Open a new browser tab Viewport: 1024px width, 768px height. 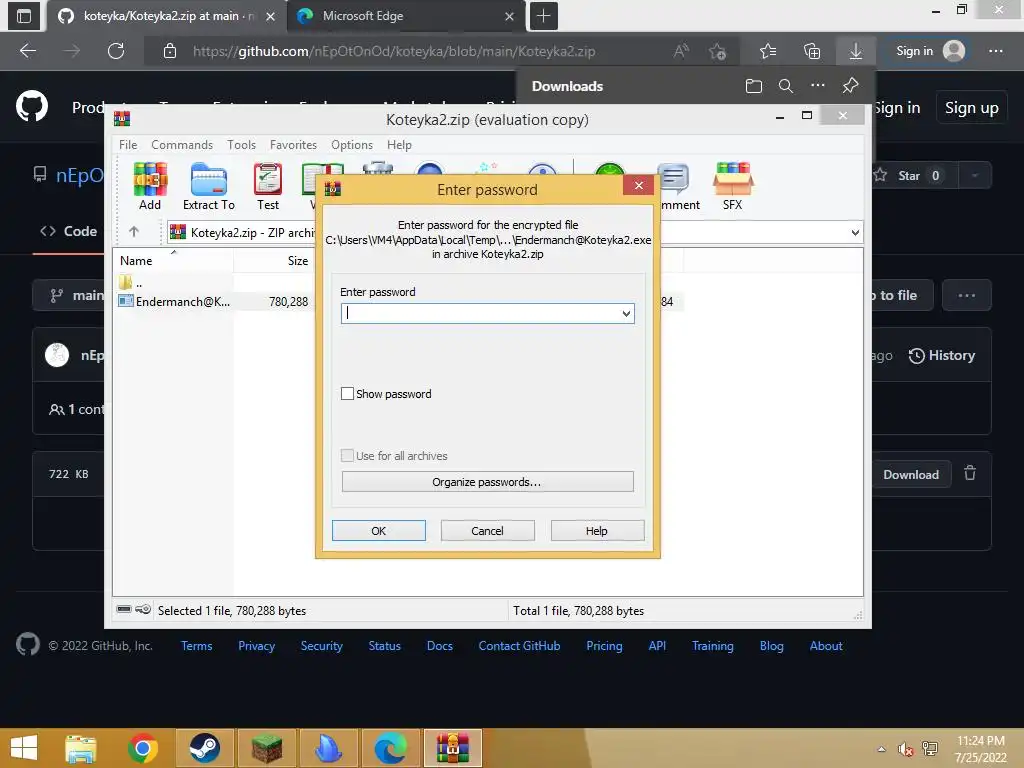tap(543, 16)
